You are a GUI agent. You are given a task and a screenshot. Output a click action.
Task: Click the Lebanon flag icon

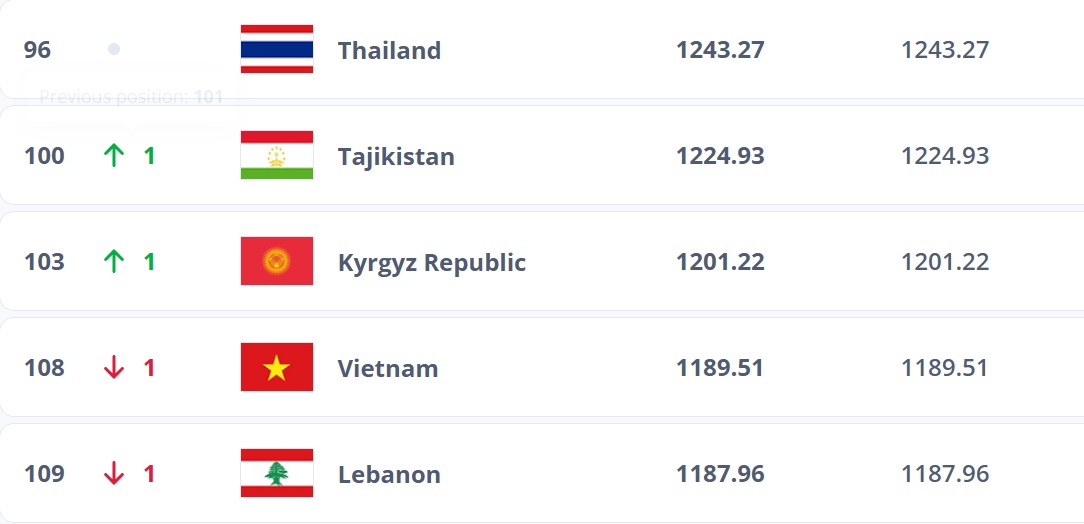[x=277, y=474]
